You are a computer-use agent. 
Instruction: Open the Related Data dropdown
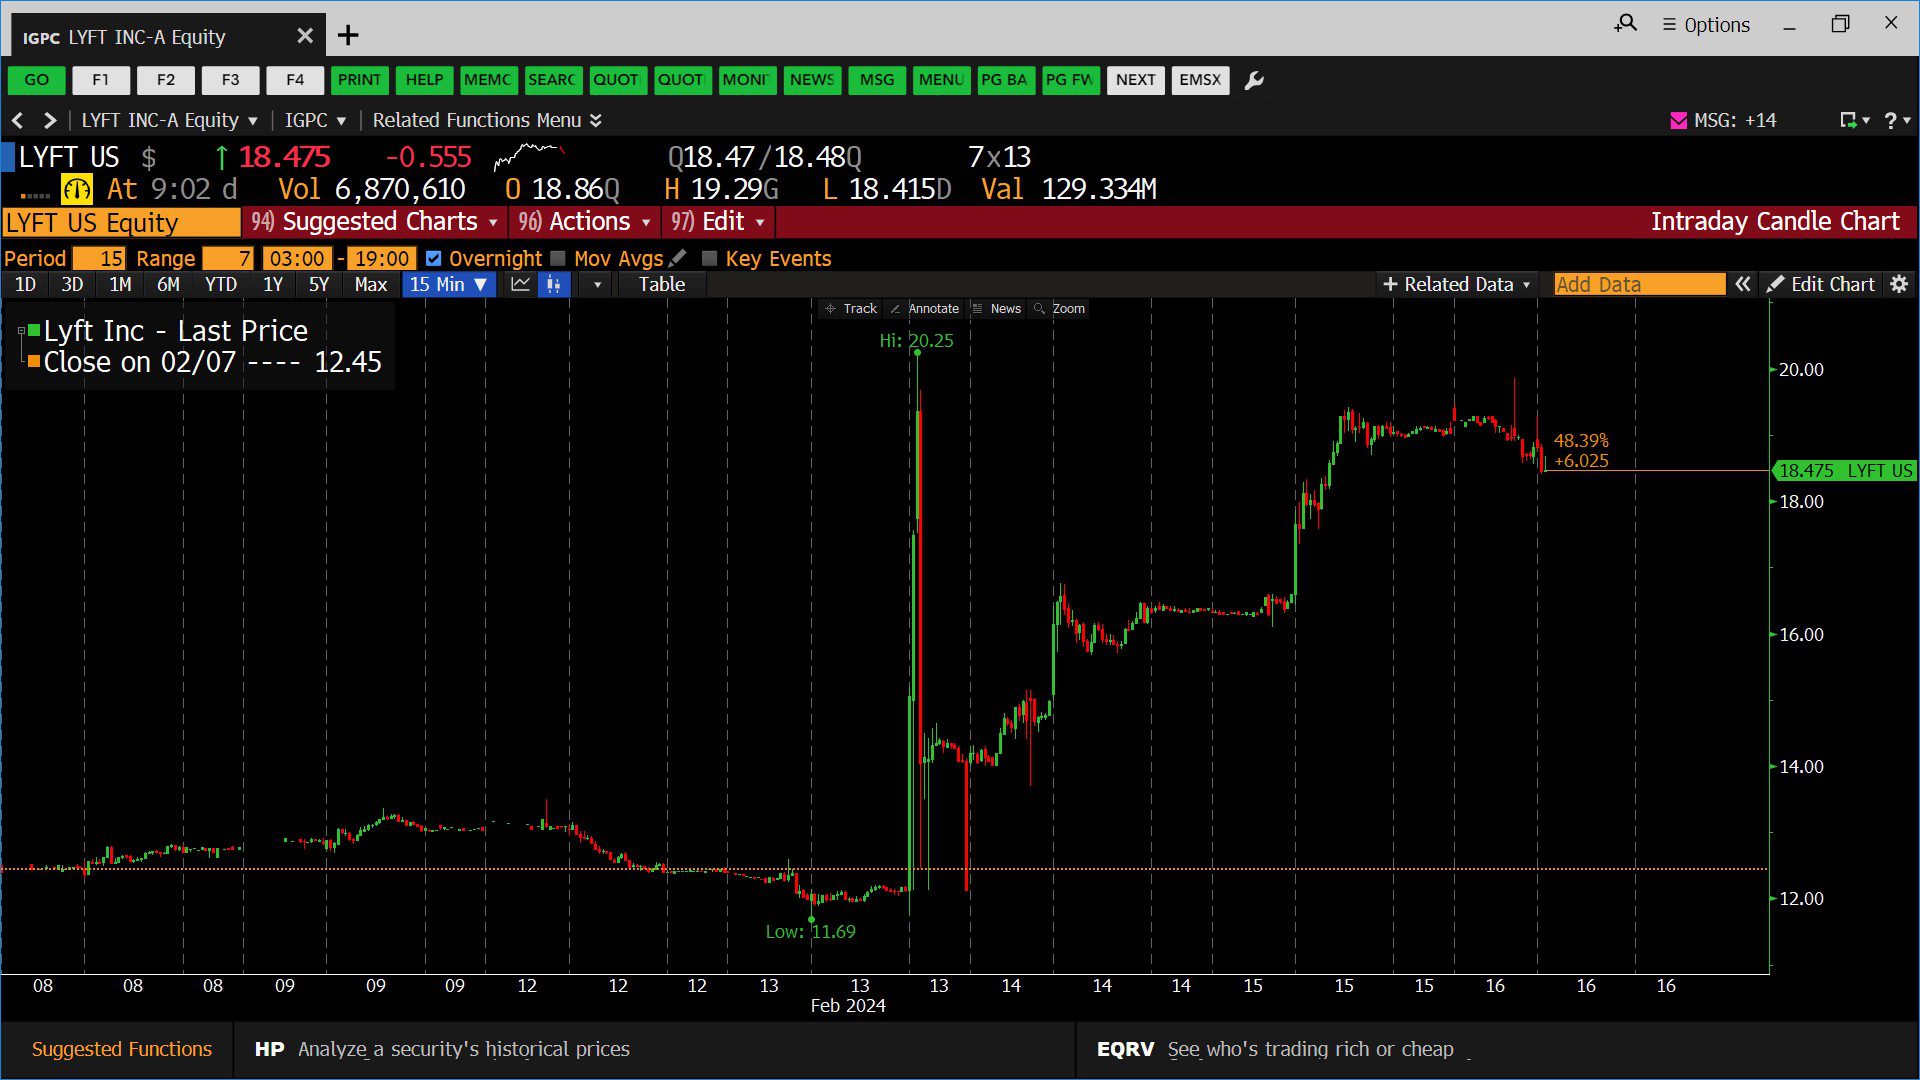click(1456, 284)
